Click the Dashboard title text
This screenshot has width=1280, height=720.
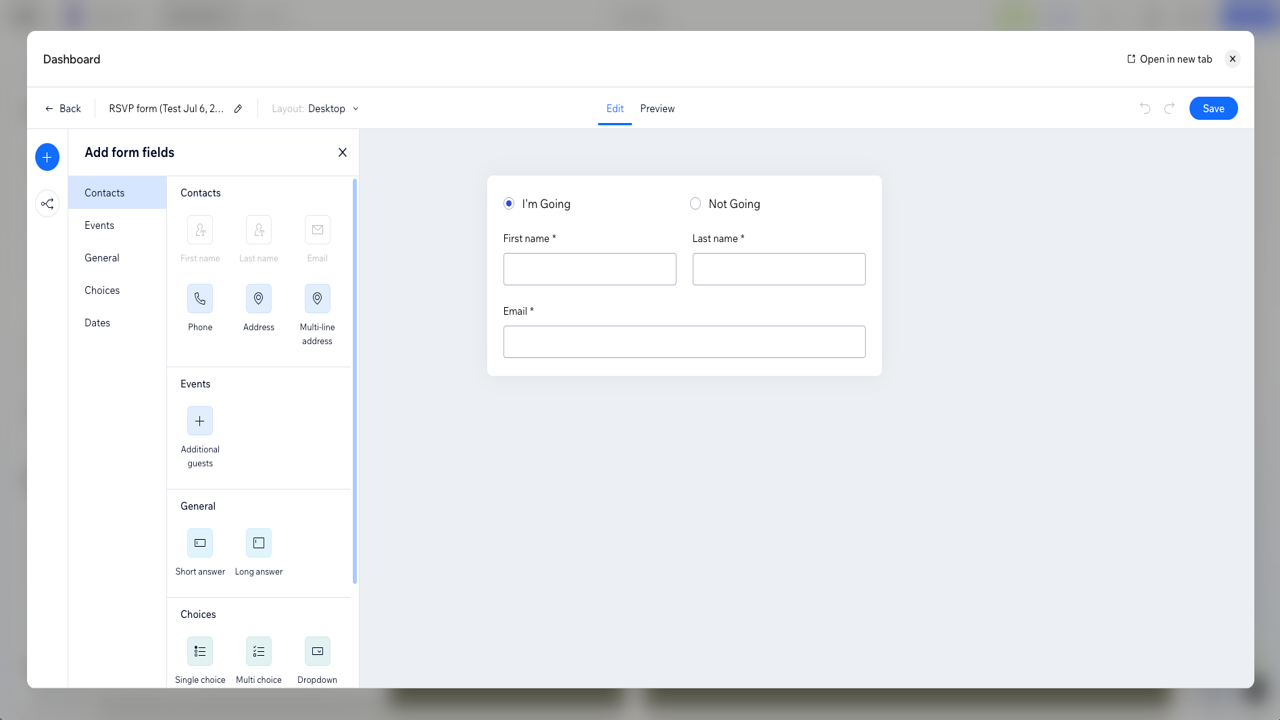pyautogui.click(x=72, y=59)
